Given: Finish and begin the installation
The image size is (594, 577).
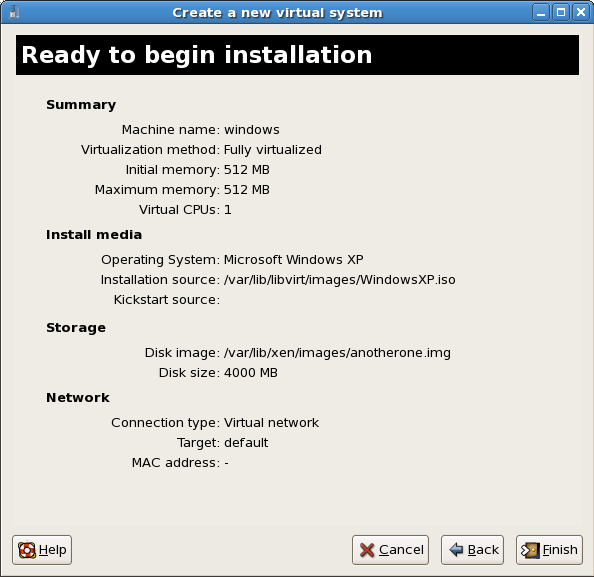Looking at the screenshot, I should tap(549, 550).
